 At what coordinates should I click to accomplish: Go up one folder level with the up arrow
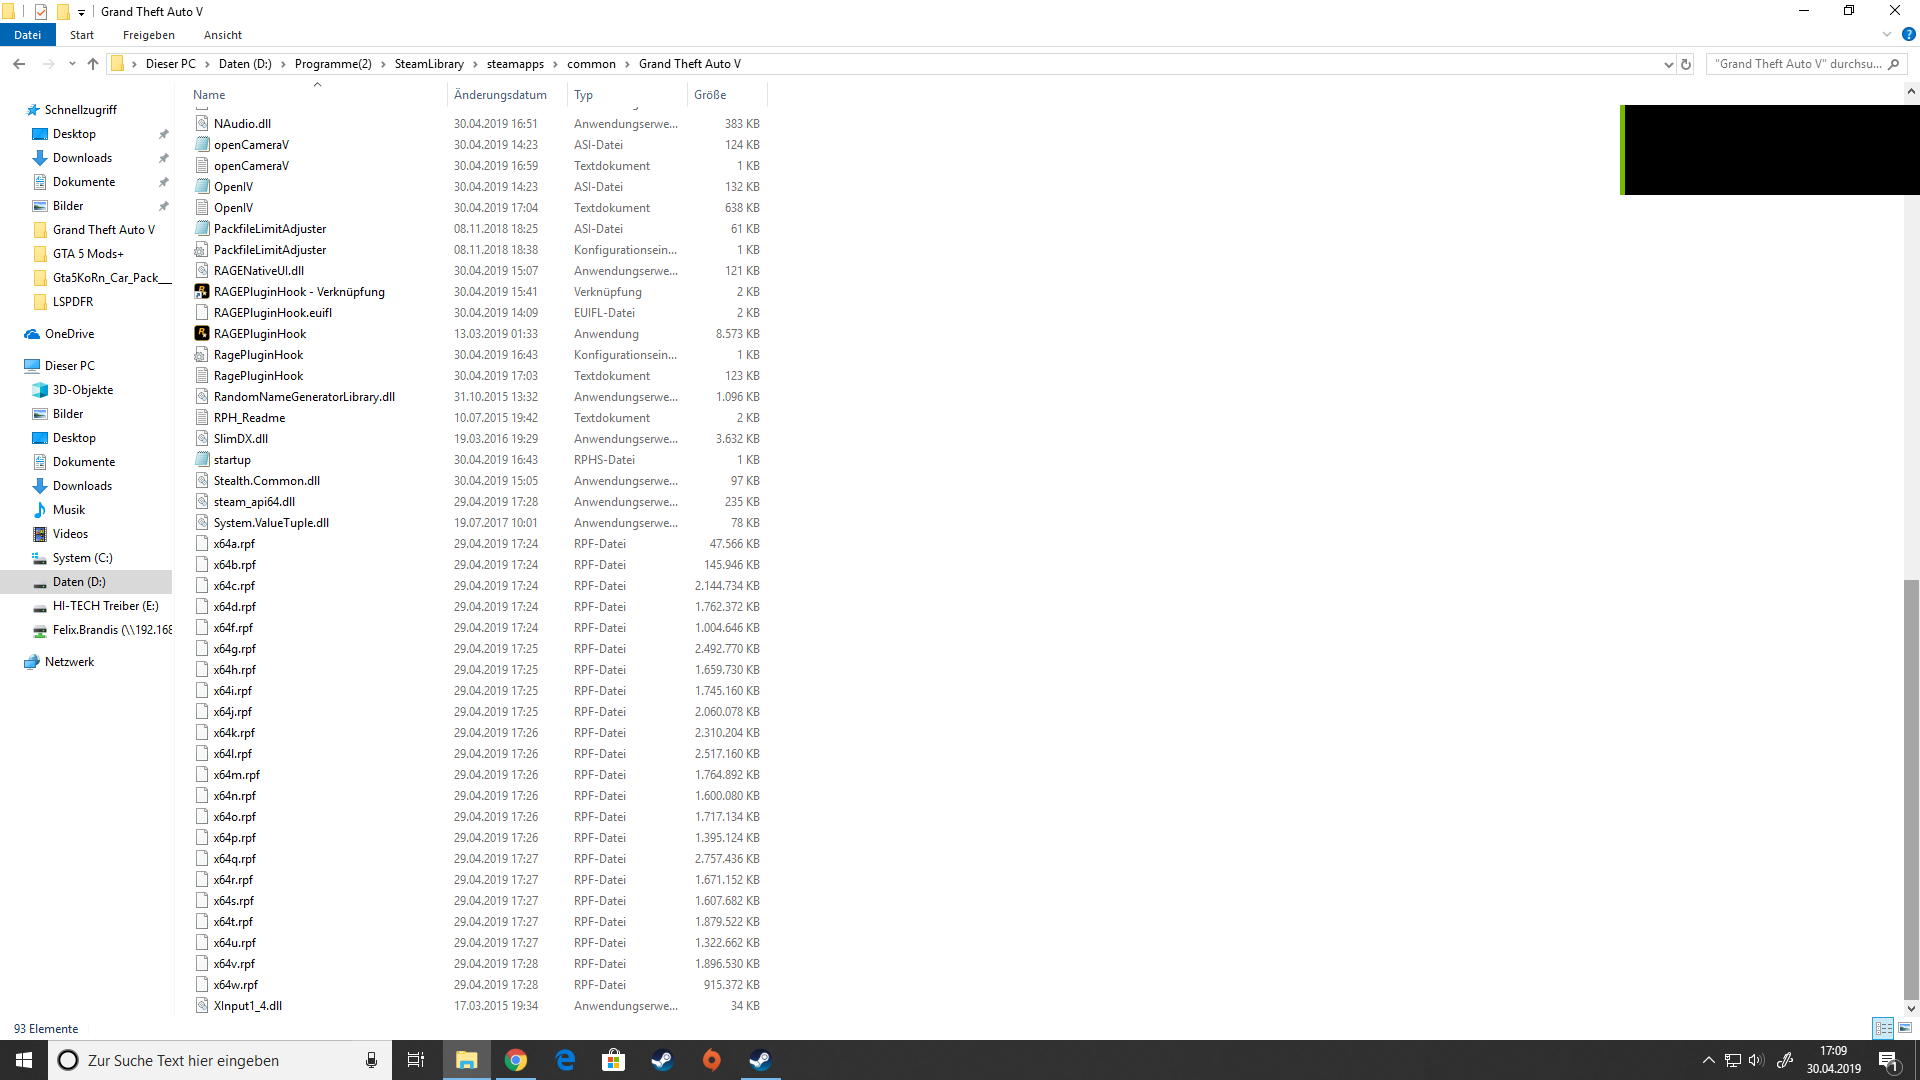(x=93, y=64)
